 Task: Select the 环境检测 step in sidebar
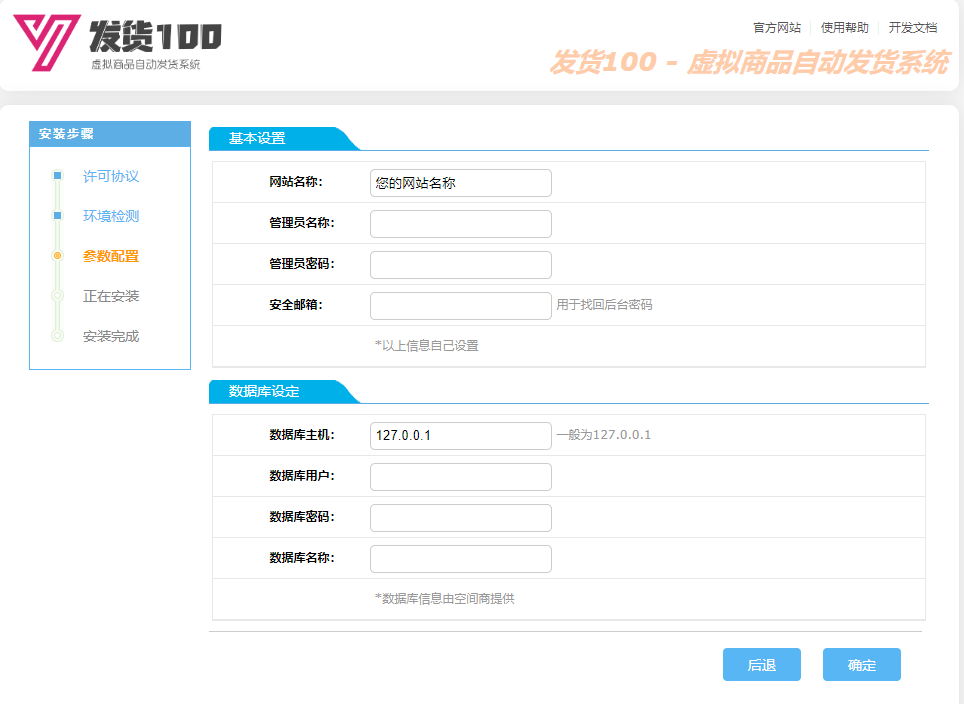click(x=111, y=216)
